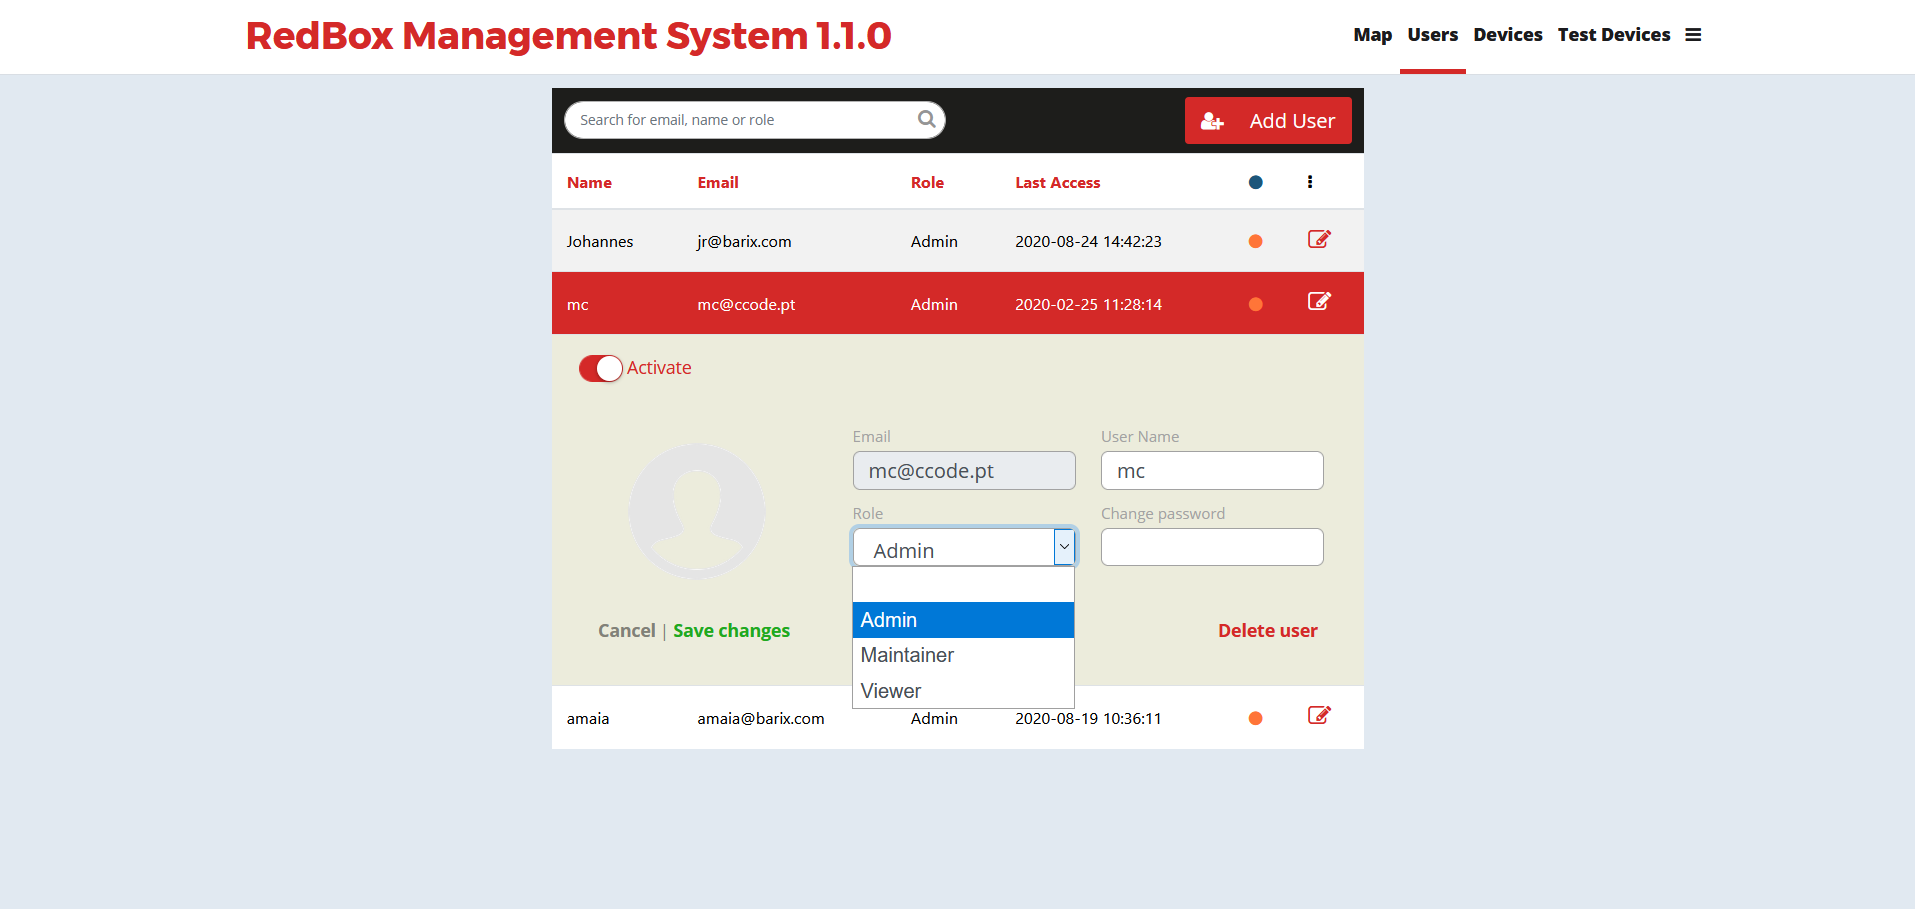Viewport: 1915px width, 909px height.
Task: Click edit icon for amaia
Action: pyautogui.click(x=1319, y=715)
